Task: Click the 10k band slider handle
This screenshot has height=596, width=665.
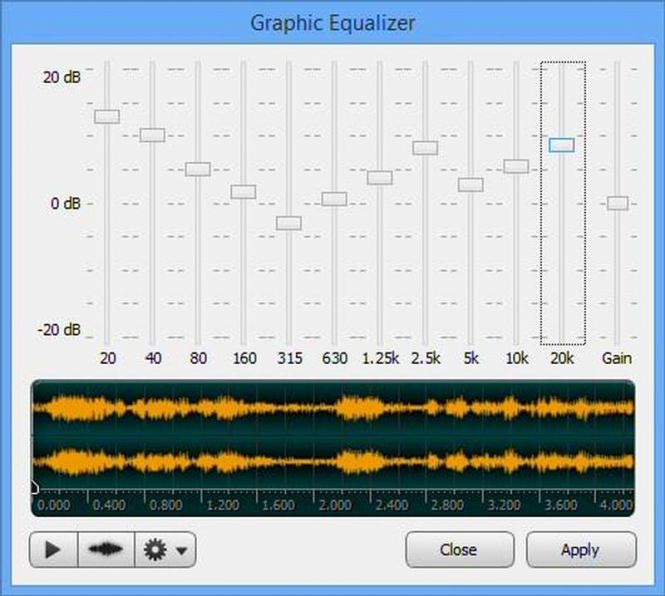Action: (x=516, y=166)
